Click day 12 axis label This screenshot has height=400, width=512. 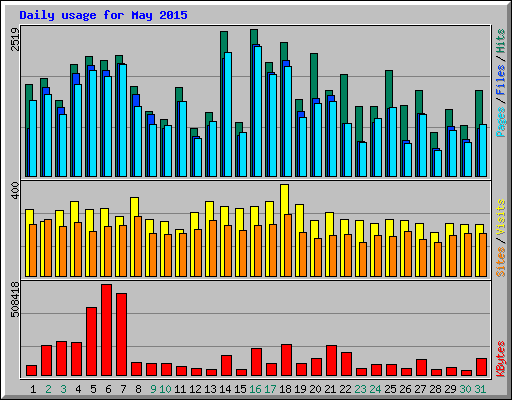tap(195, 389)
